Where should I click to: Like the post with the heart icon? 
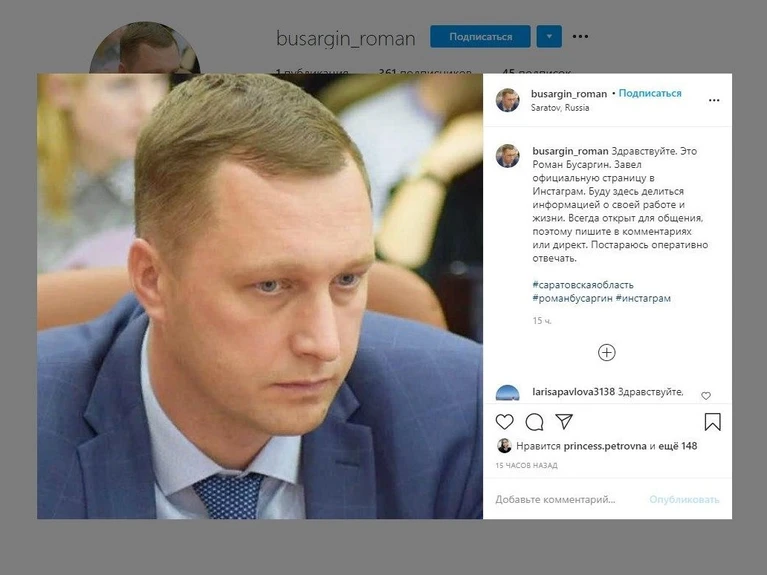click(504, 421)
